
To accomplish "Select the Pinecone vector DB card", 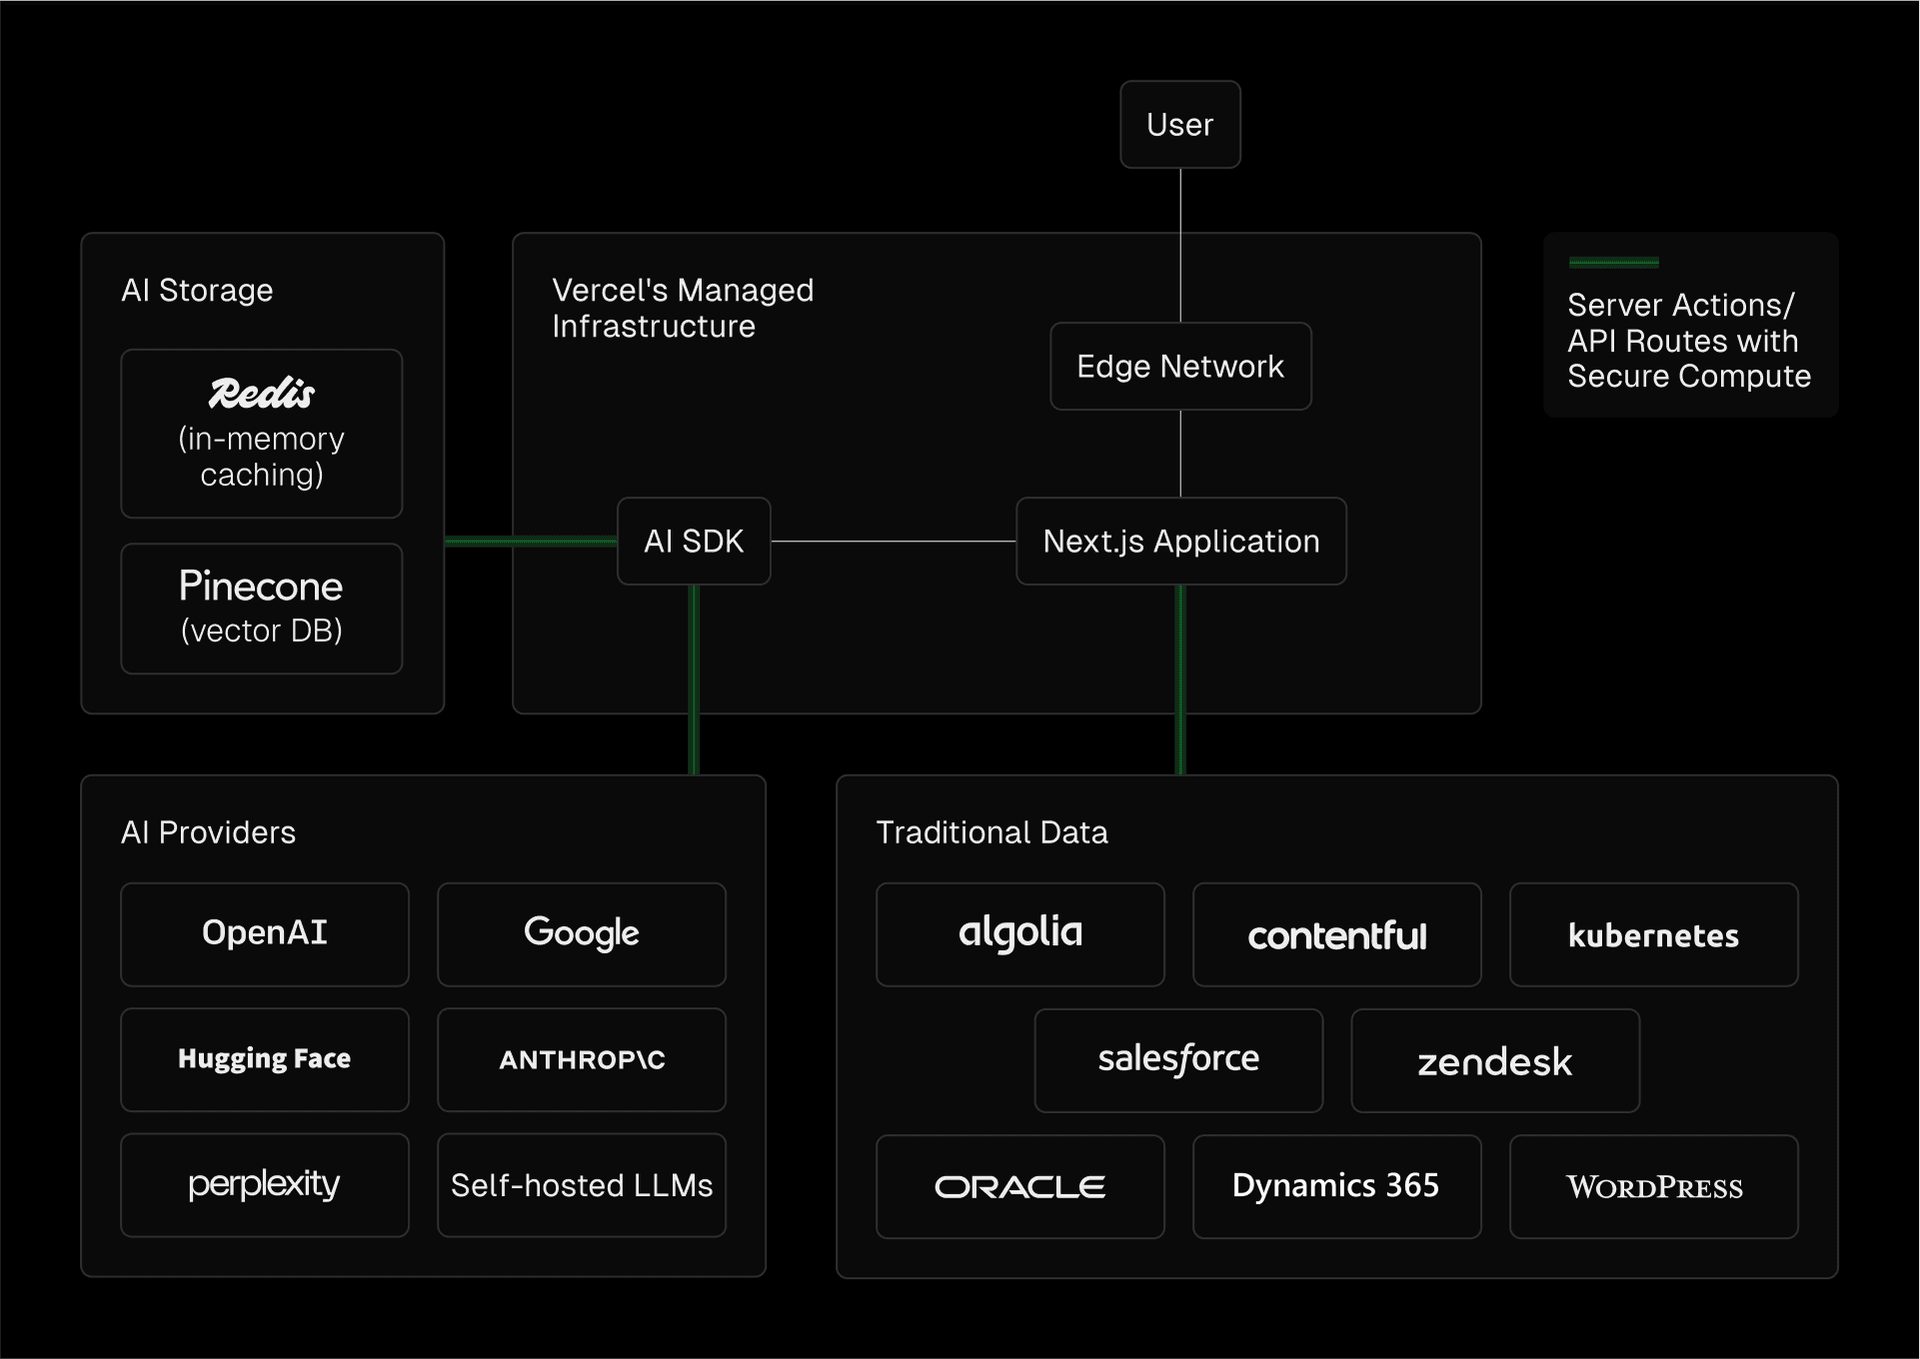I will 262,608.
